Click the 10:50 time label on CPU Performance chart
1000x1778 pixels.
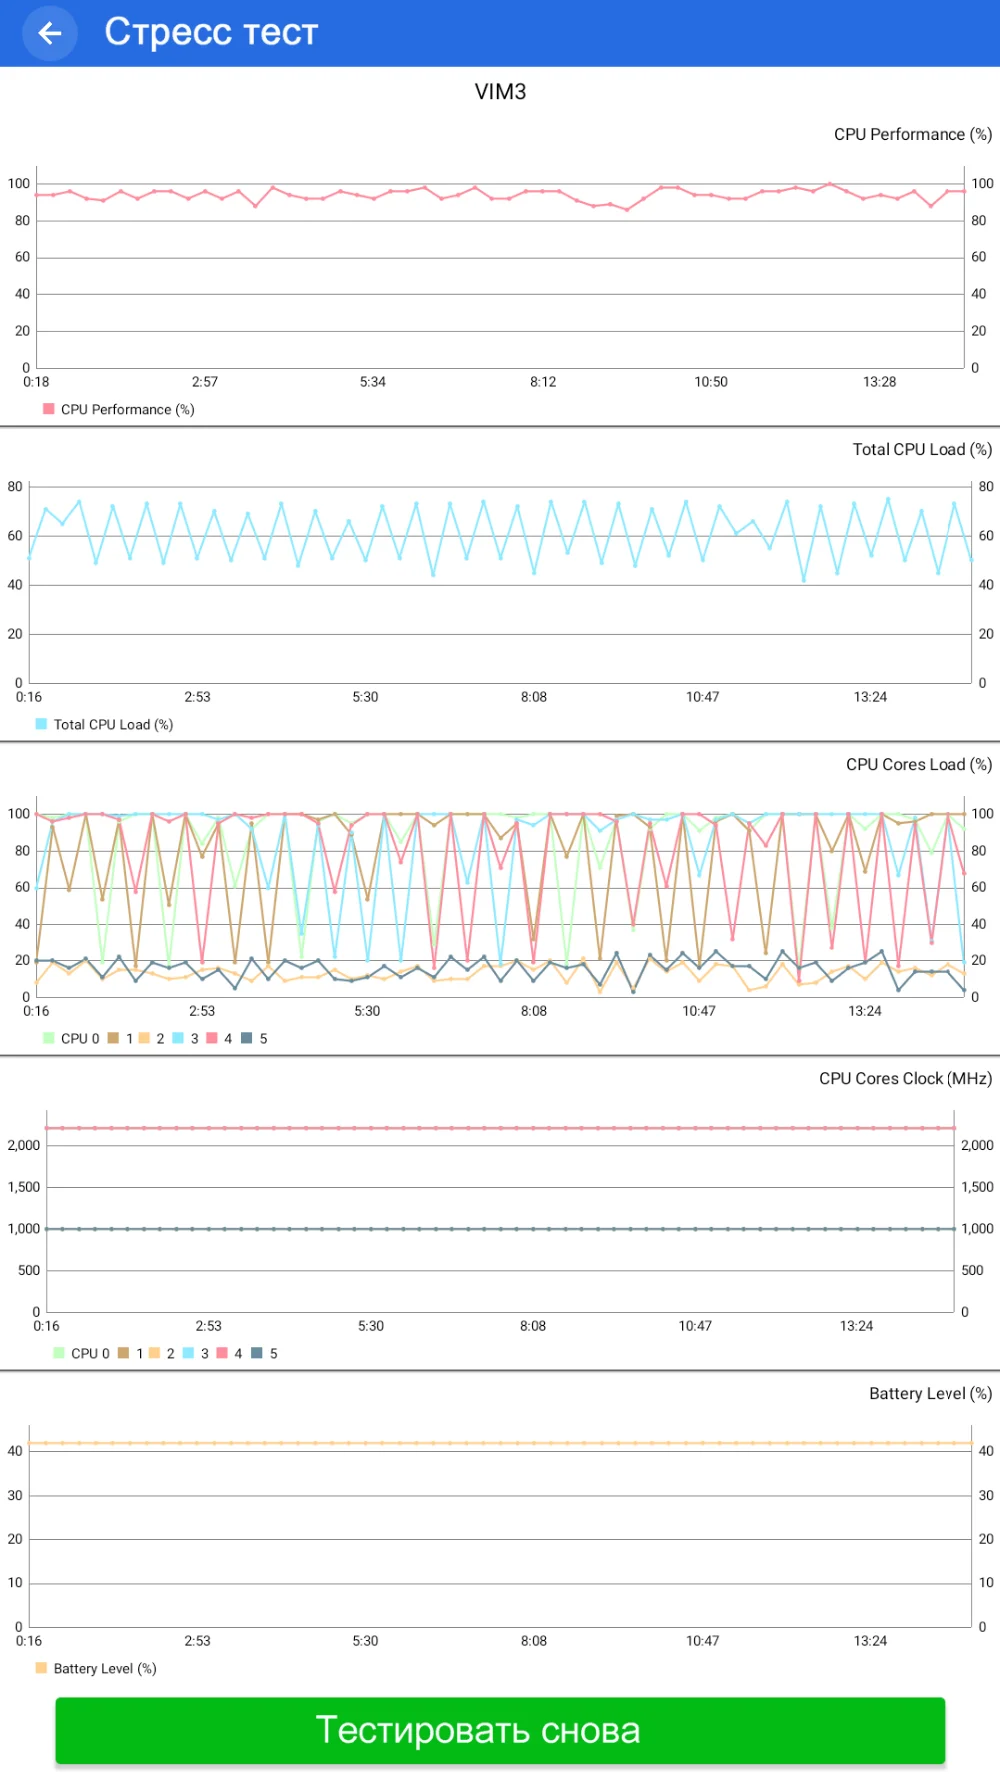711,382
